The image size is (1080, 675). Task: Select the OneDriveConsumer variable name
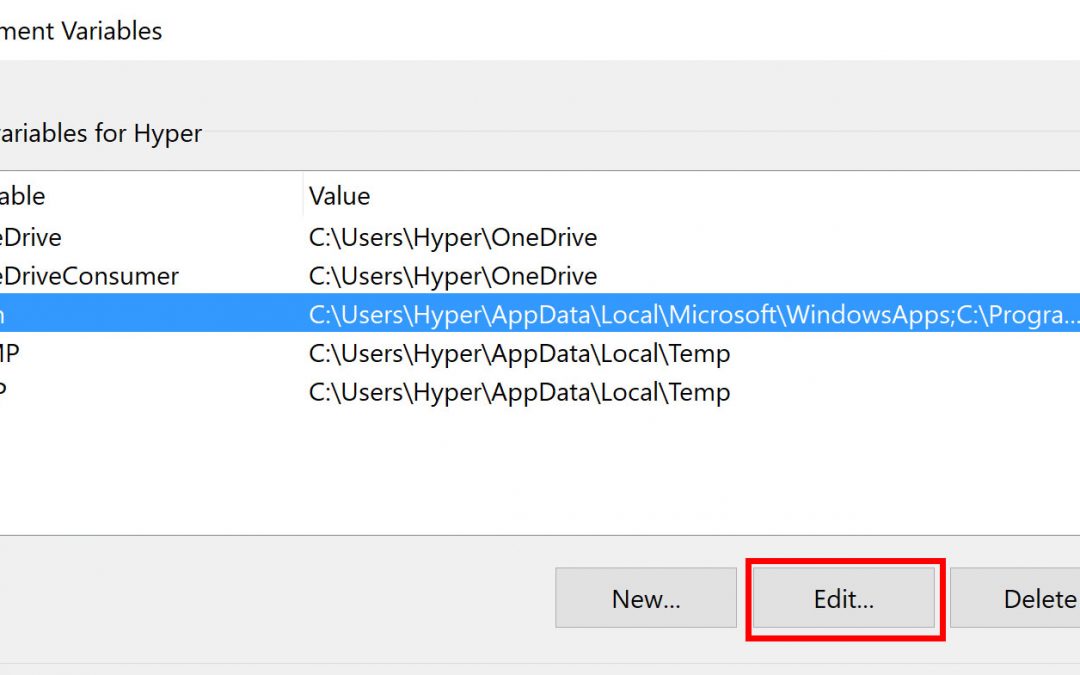pyautogui.click(x=88, y=276)
